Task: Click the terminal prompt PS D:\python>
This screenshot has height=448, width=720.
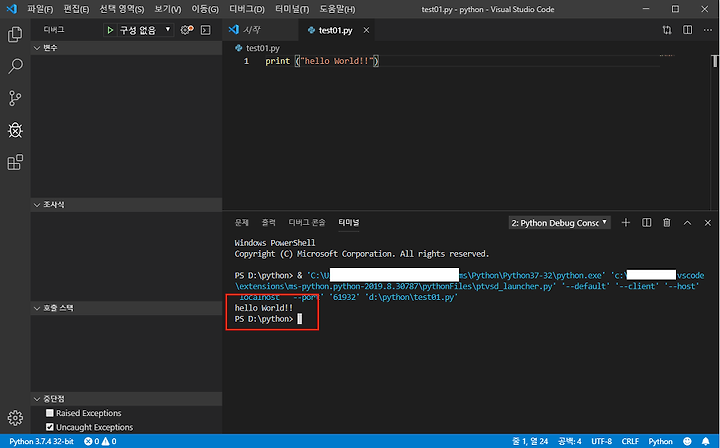Action: pyautogui.click(x=264, y=319)
